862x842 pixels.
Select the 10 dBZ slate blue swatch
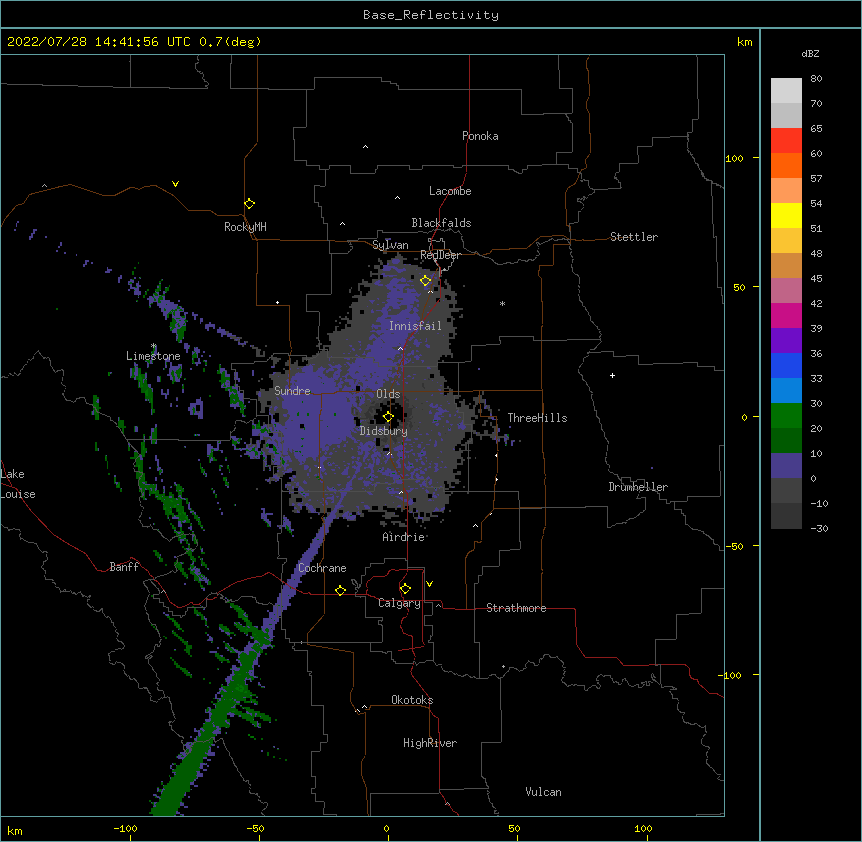click(x=786, y=466)
